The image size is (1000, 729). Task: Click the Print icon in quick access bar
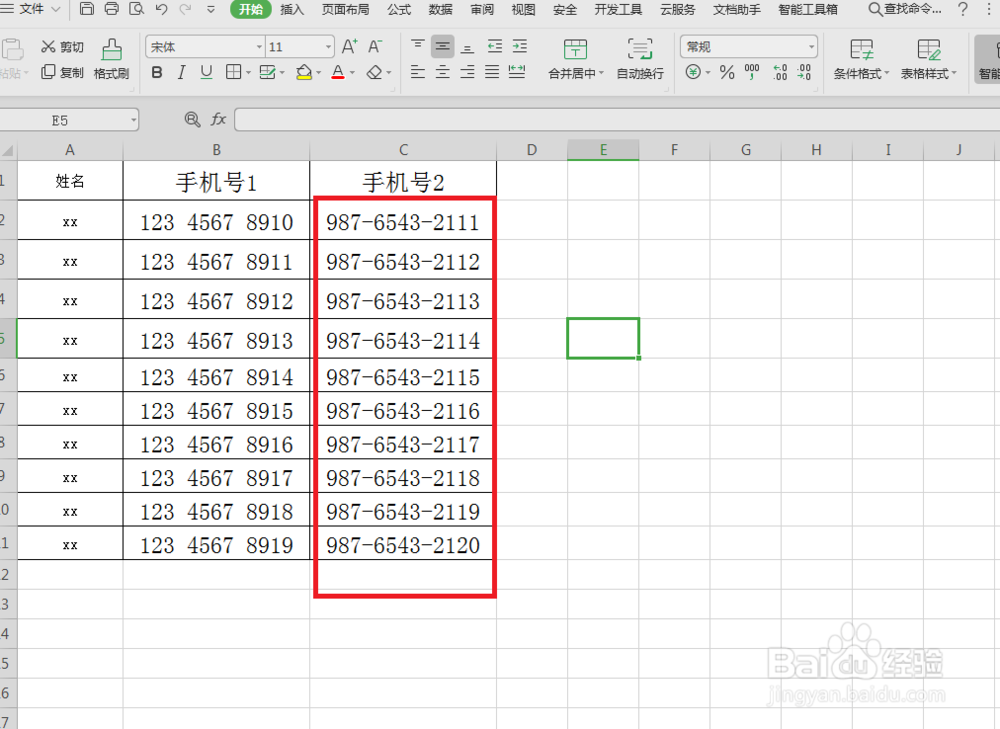(112, 9)
